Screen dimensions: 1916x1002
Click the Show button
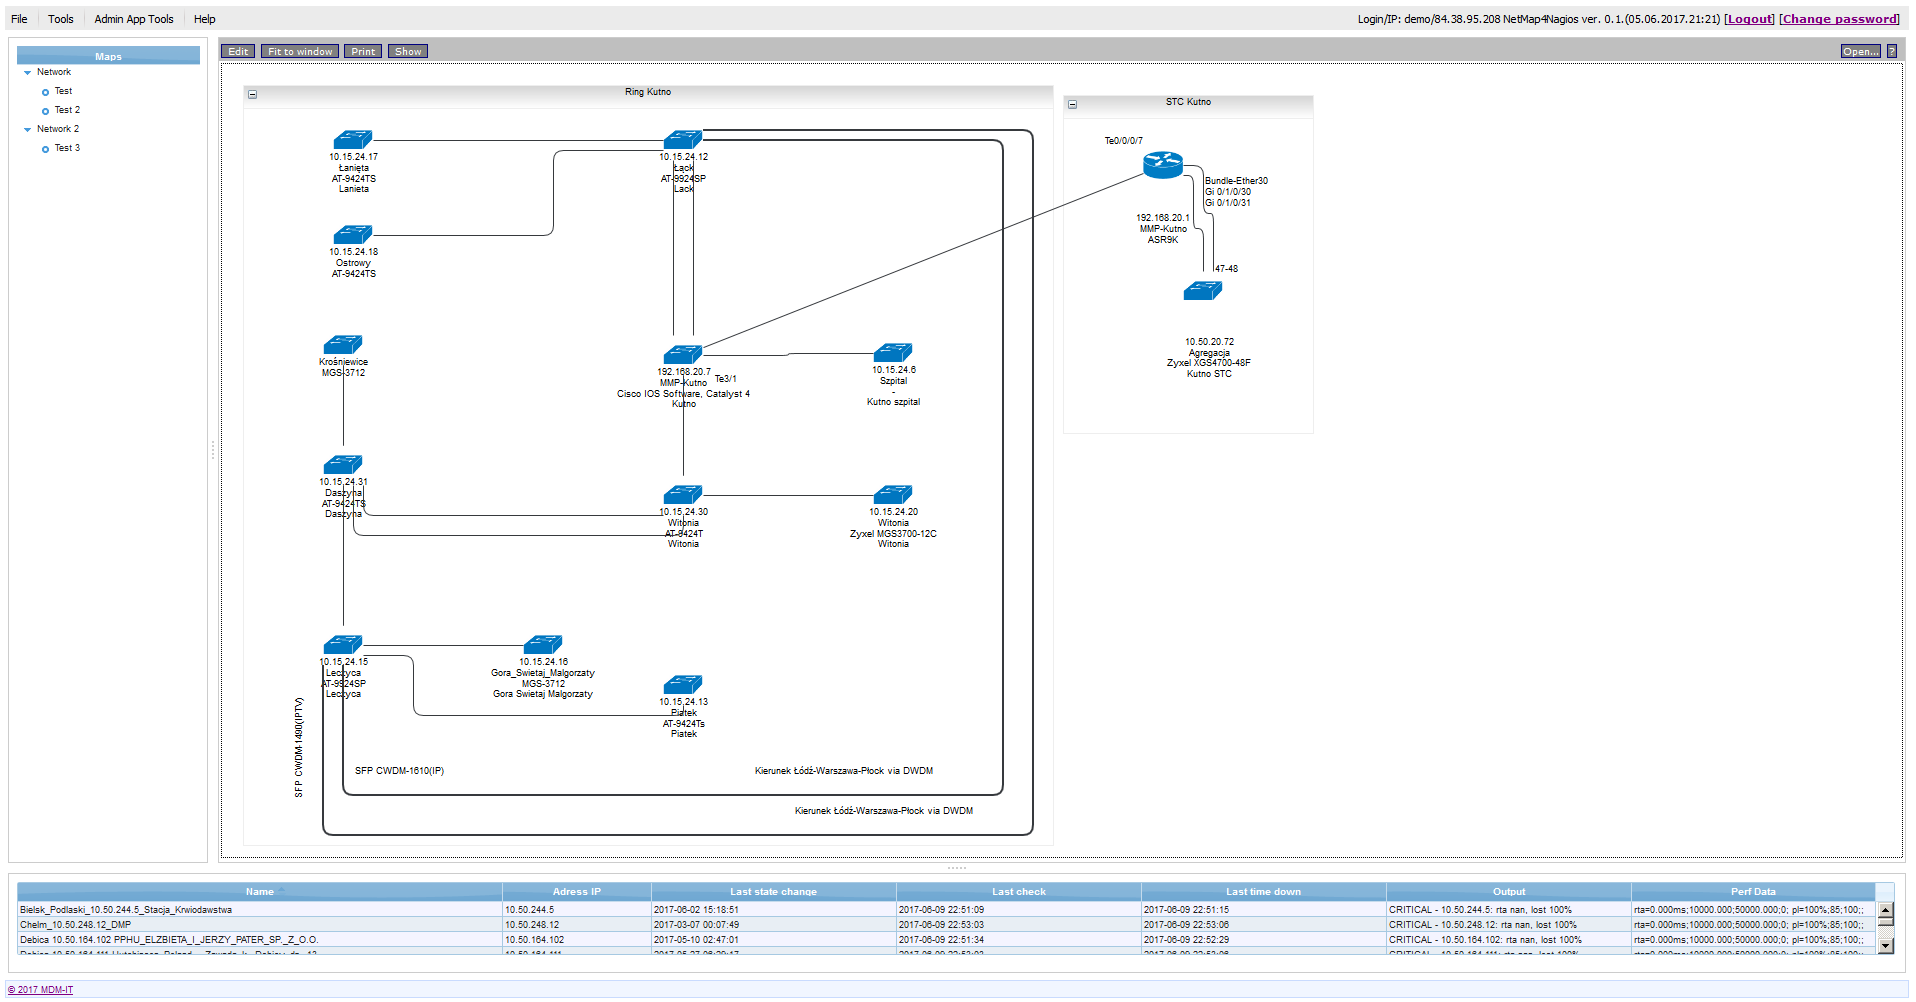(x=408, y=51)
